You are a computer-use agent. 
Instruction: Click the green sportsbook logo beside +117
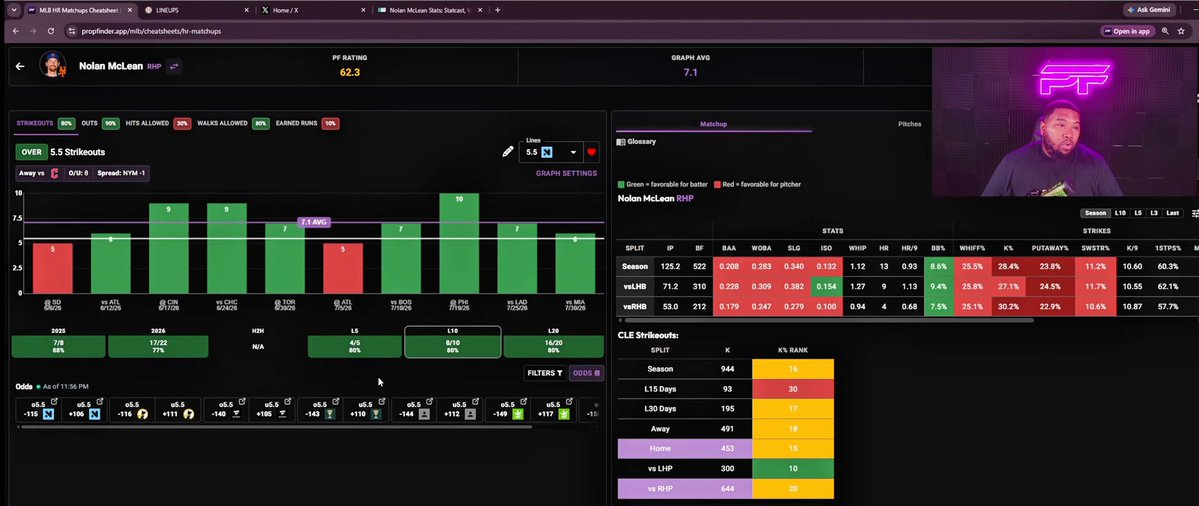[x=564, y=414]
